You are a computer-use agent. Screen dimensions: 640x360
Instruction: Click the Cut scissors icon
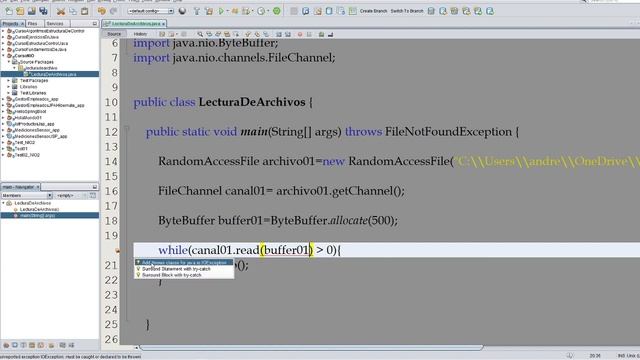click(61, 11)
